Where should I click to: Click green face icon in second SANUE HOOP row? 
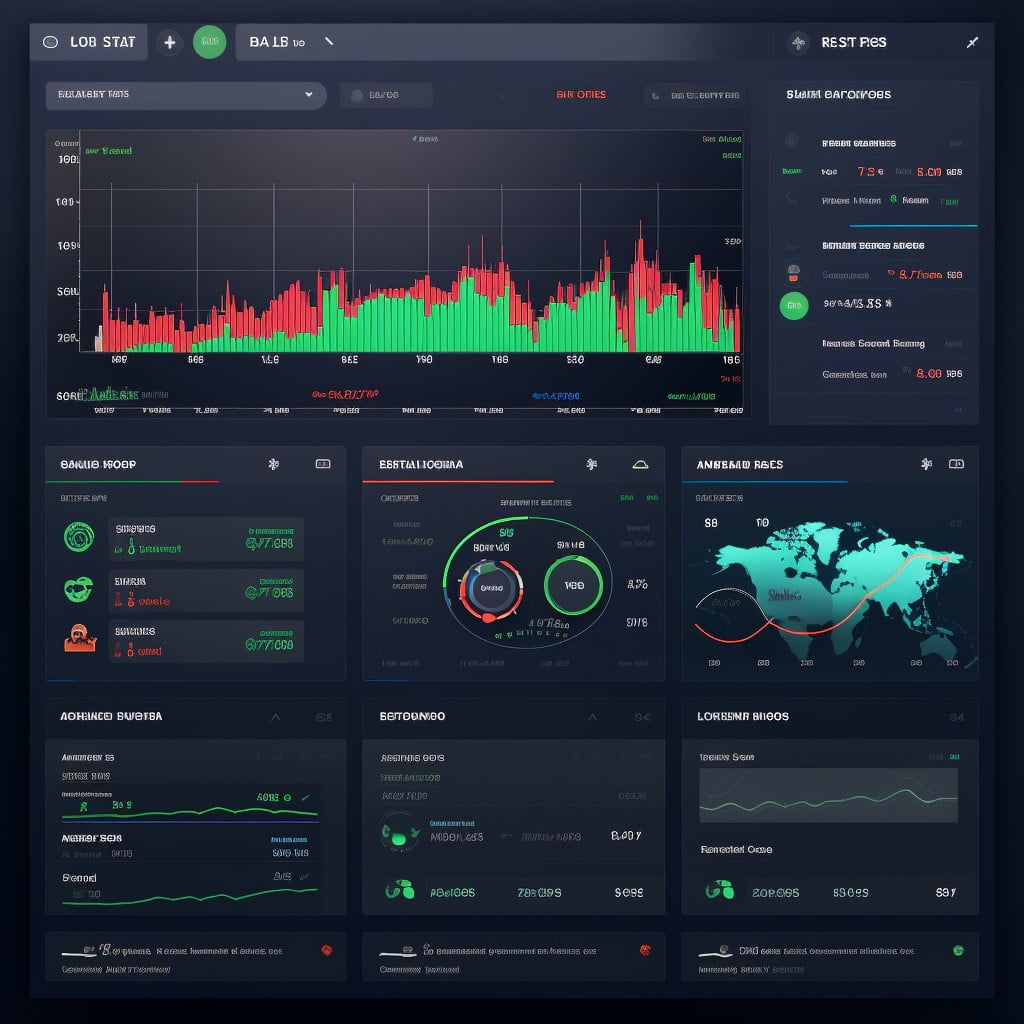pyautogui.click(x=78, y=589)
